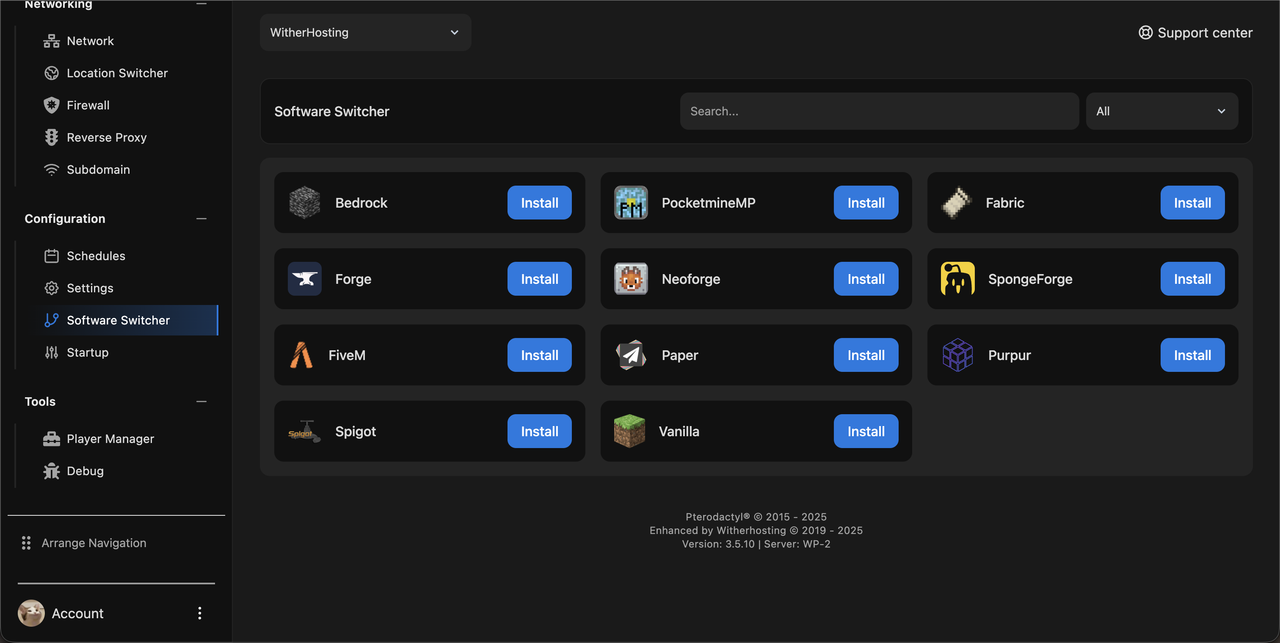The height and width of the screenshot is (643, 1280).
Task: Click the software Search field
Action: (x=879, y=111)
